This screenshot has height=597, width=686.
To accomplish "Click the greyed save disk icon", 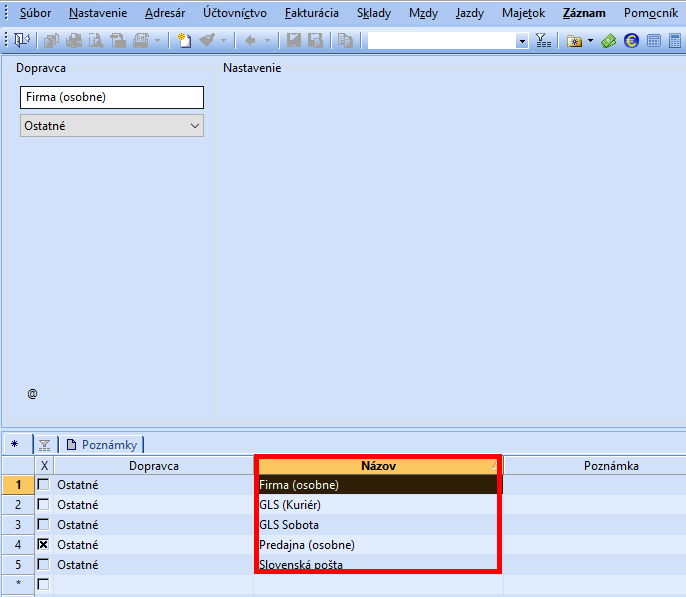I will click(x=294, y=41).
